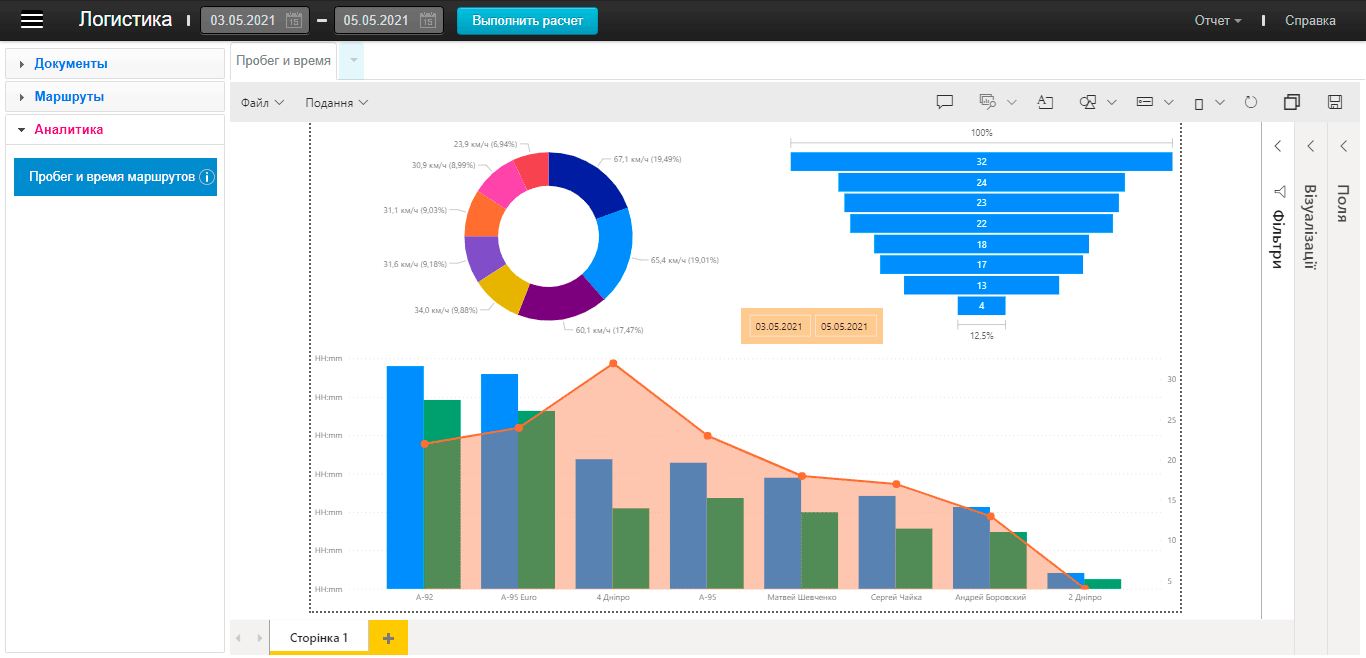
Task: Expand the Фільтри pane
Action: coord(1278,146)
